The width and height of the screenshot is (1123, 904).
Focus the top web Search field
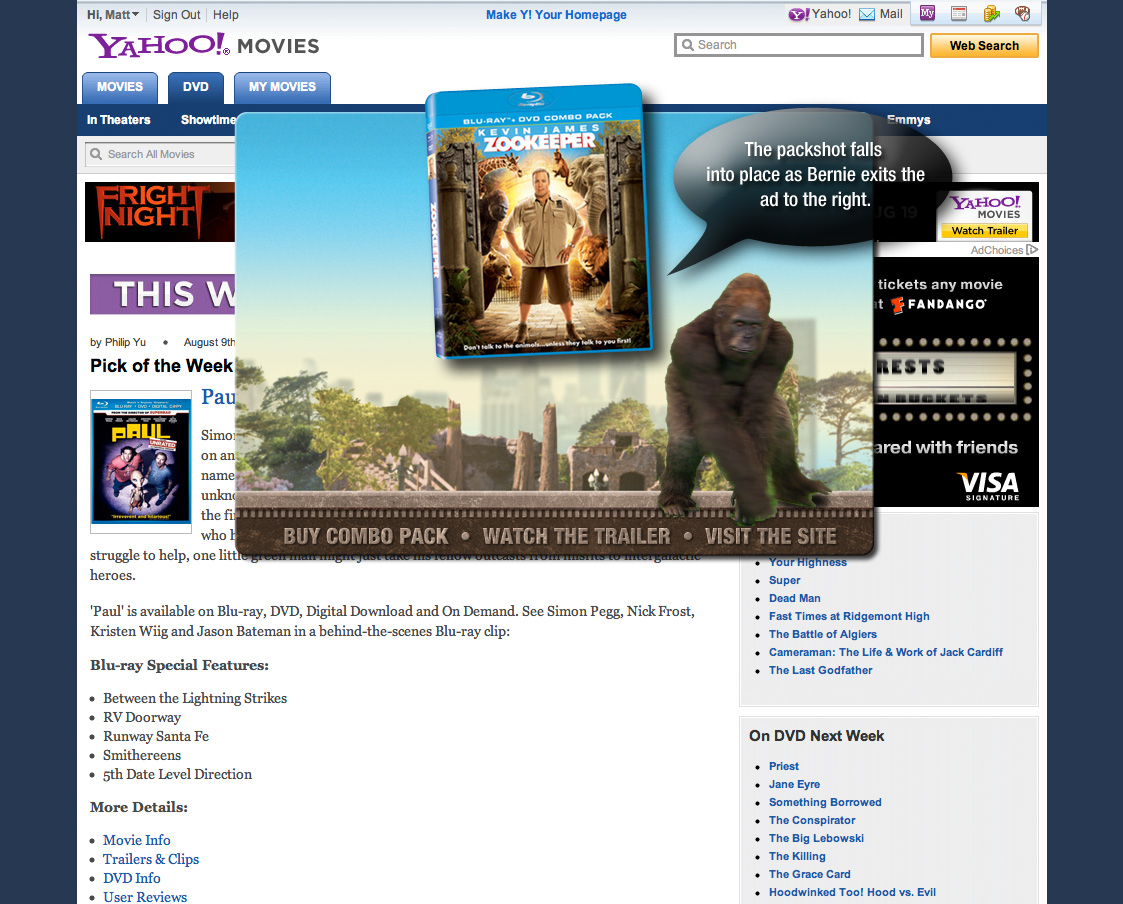(x=799, y=45)
